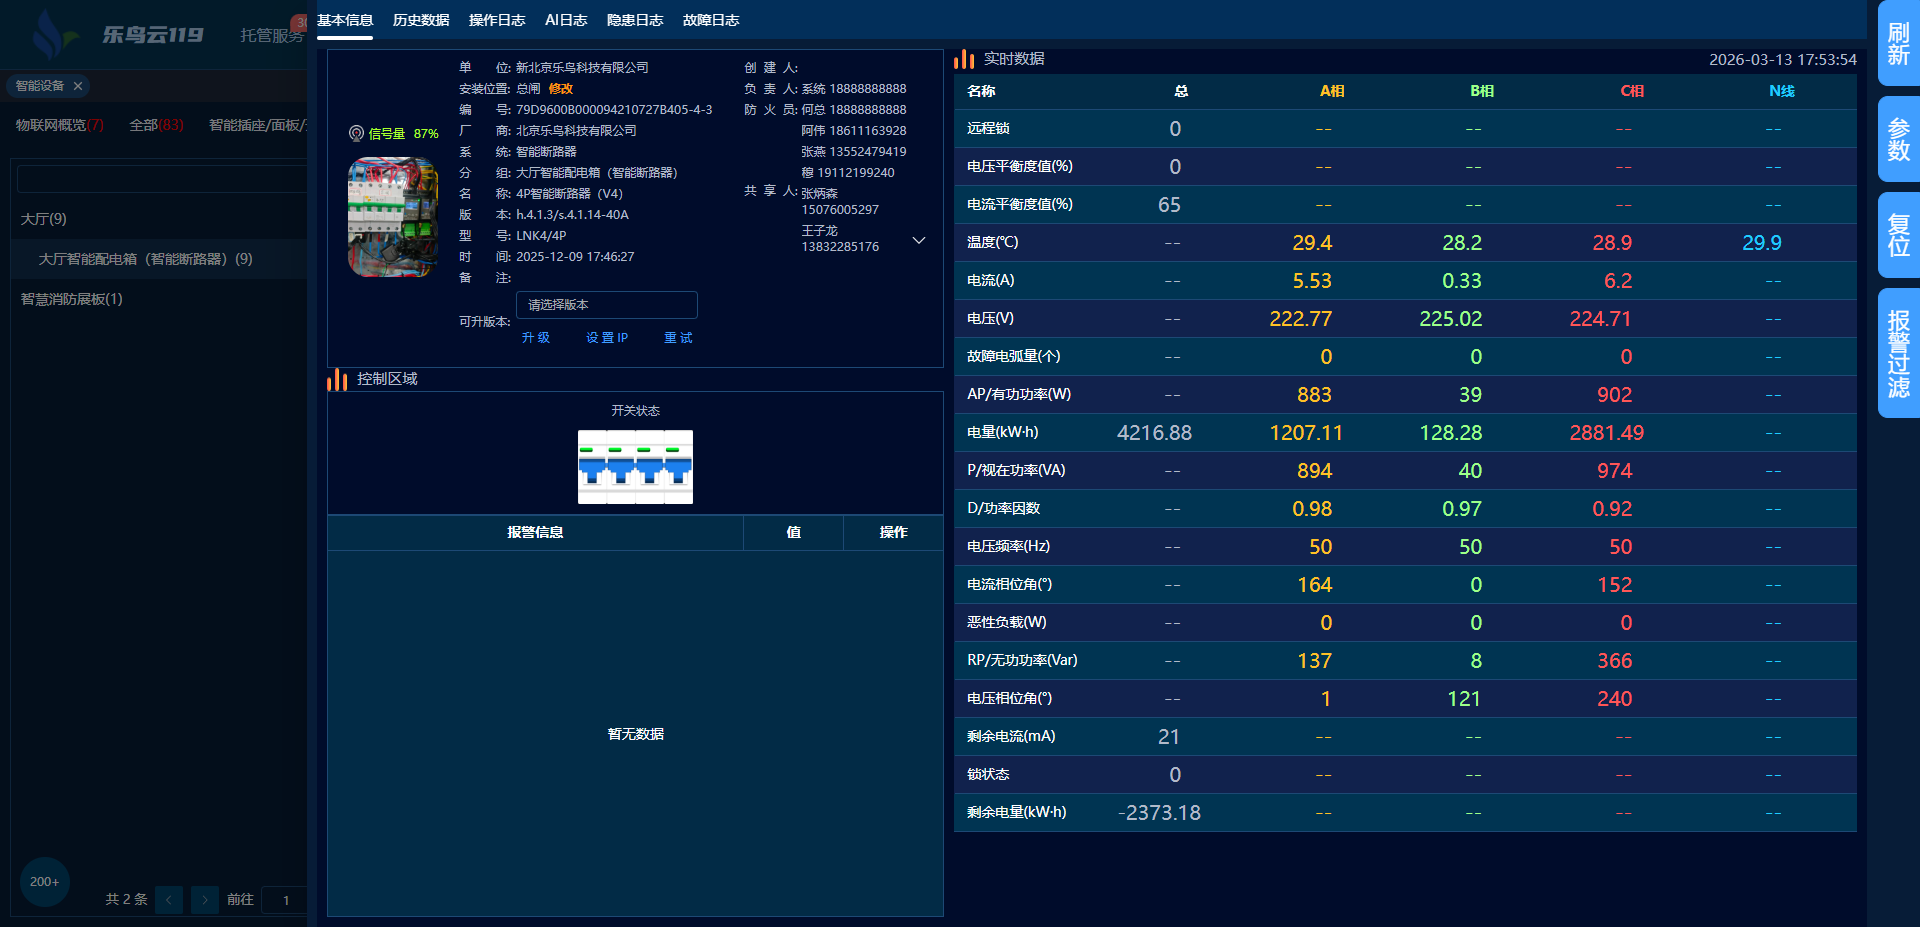Click the previous page arrow in pagination
The height and width of the screenshot is (927, 1920).
[169, 899]
